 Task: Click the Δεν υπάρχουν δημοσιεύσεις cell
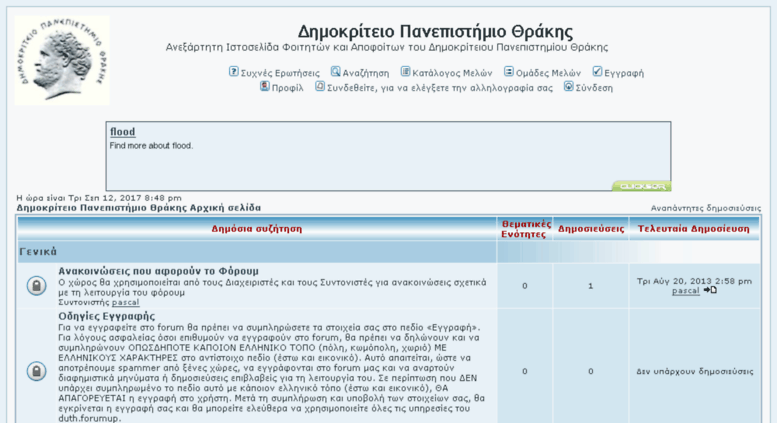[x=694, y=371]
